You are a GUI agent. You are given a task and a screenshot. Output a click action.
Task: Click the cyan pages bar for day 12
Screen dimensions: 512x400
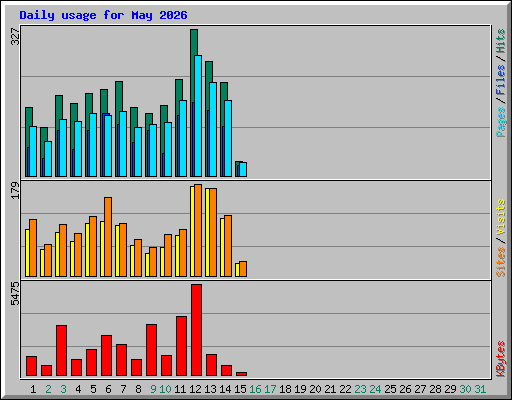tap(198, 116)
